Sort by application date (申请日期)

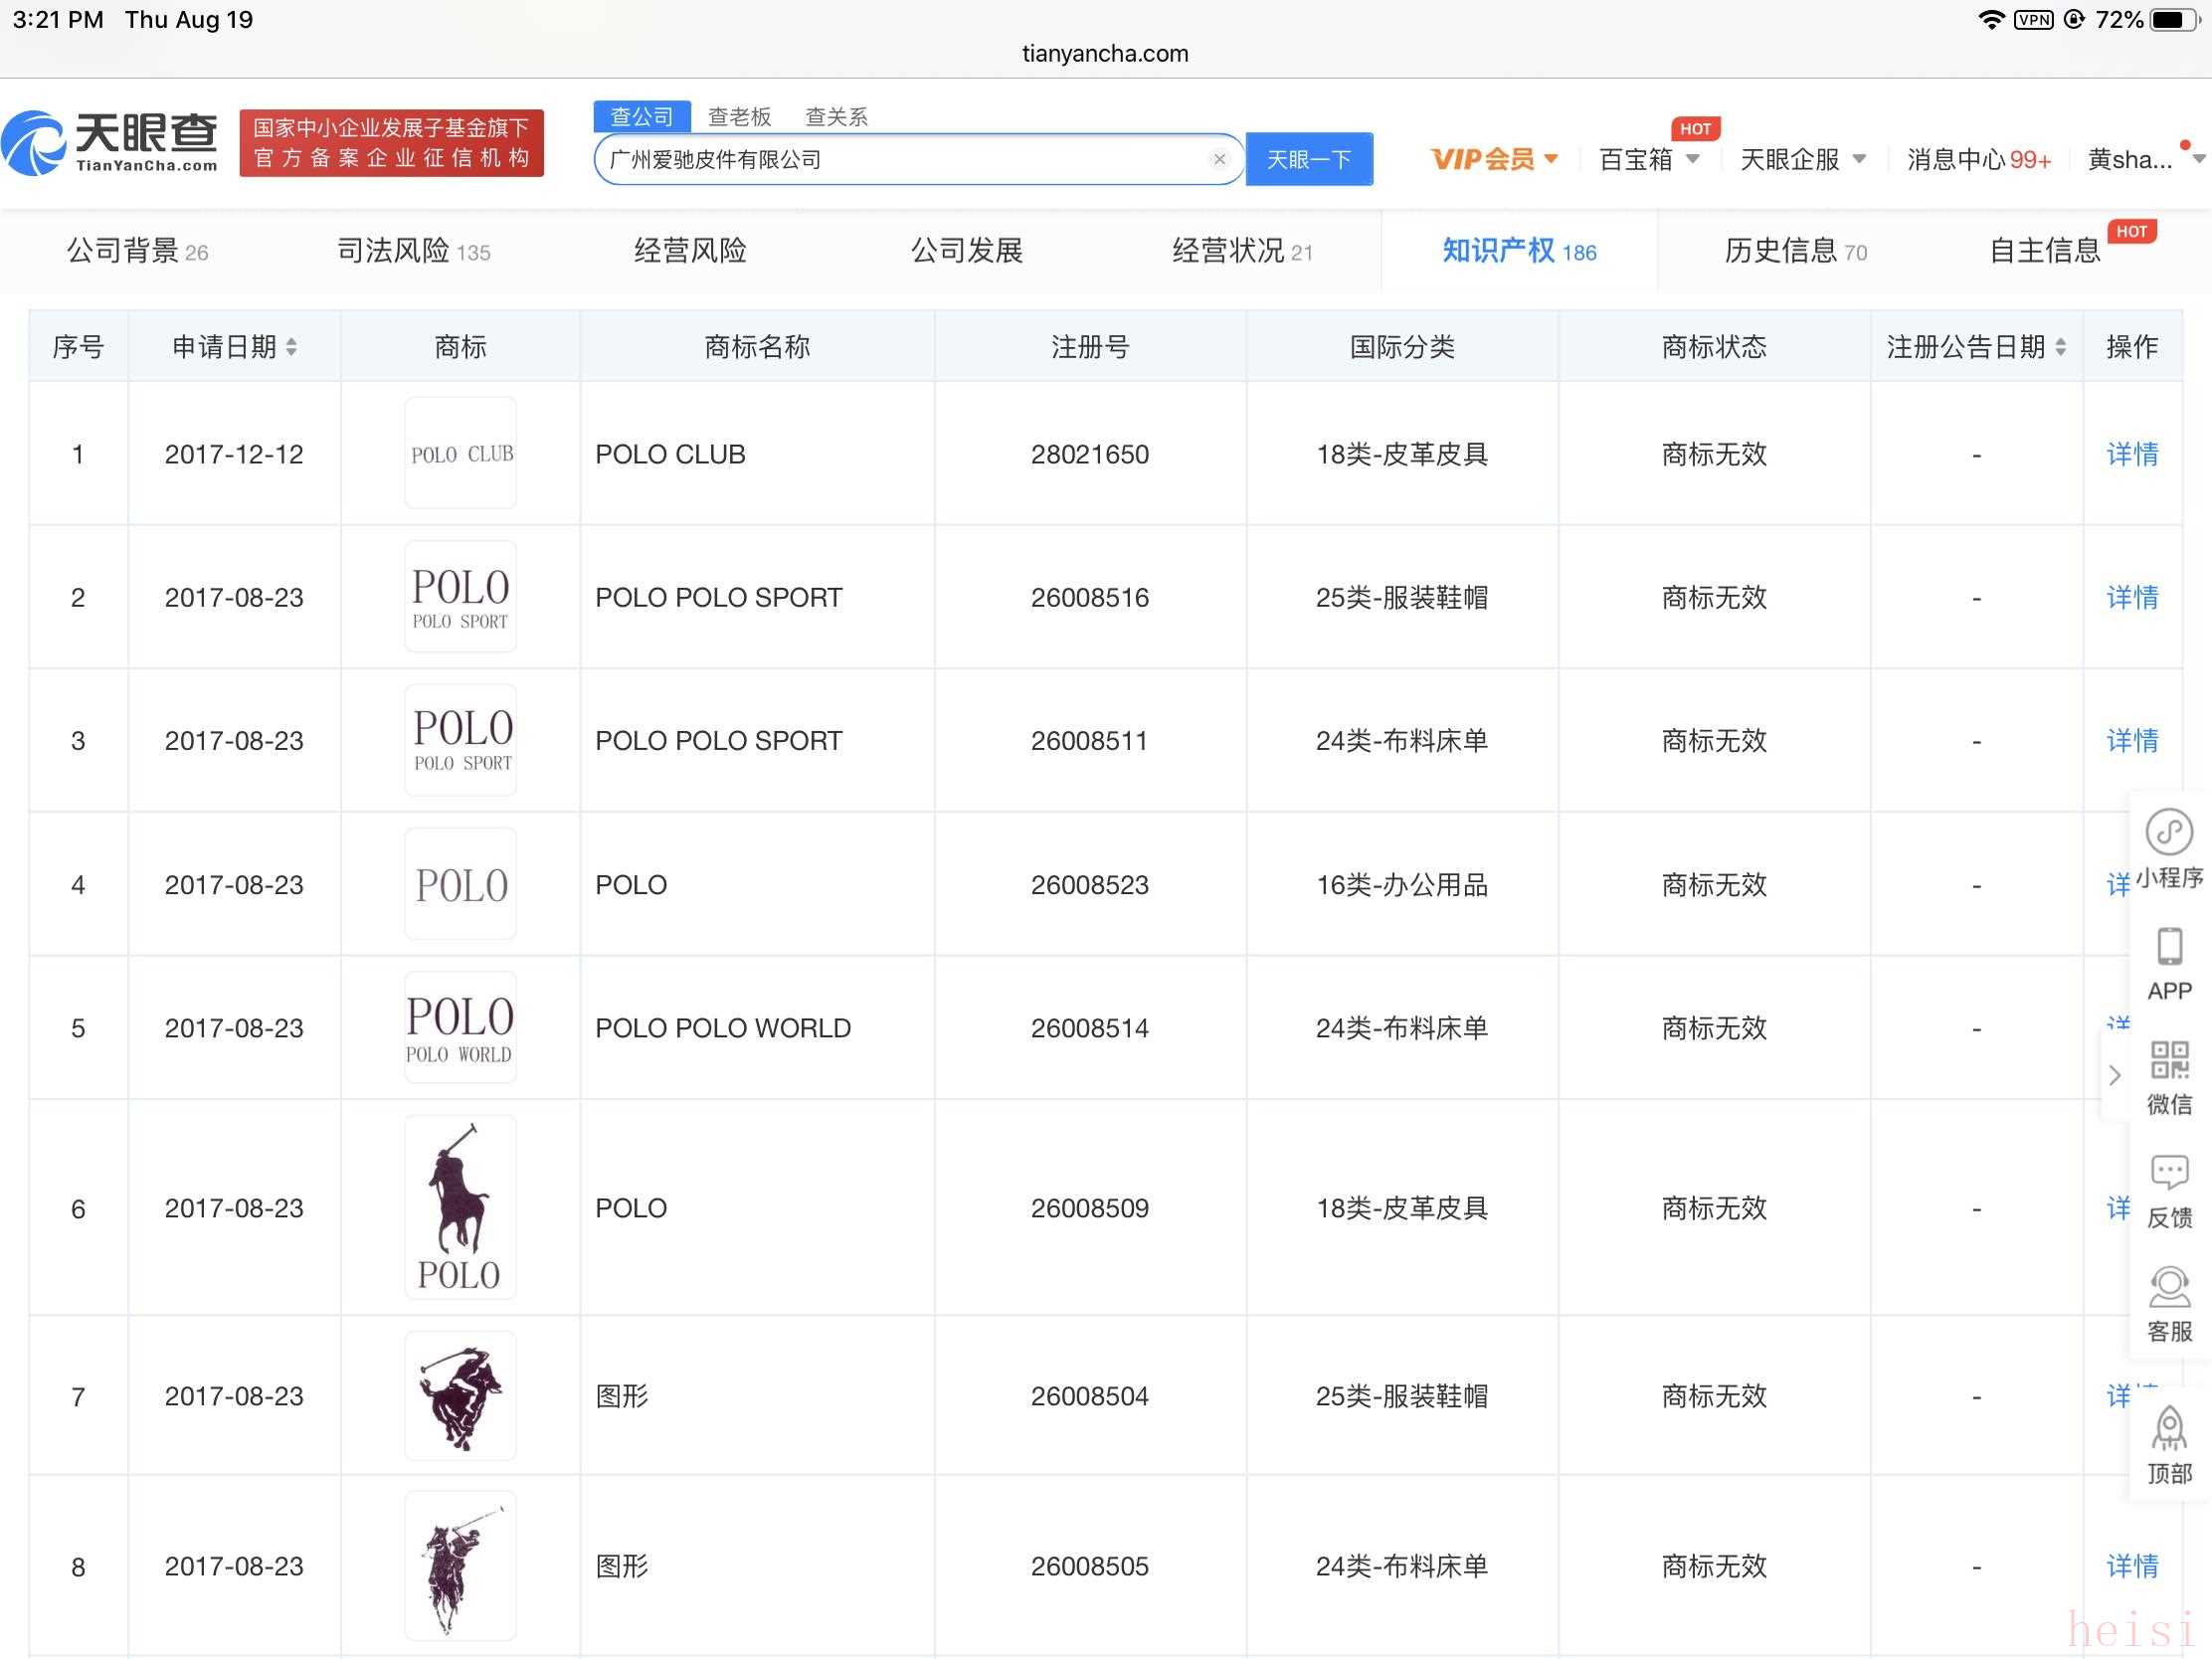coord(291,347)
